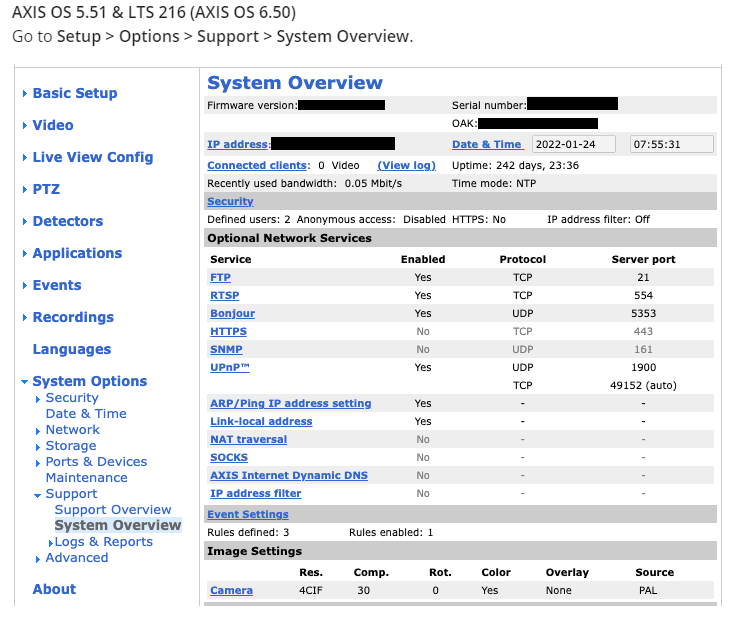
Task: Open the Languages page
Action: coord(72,349)
